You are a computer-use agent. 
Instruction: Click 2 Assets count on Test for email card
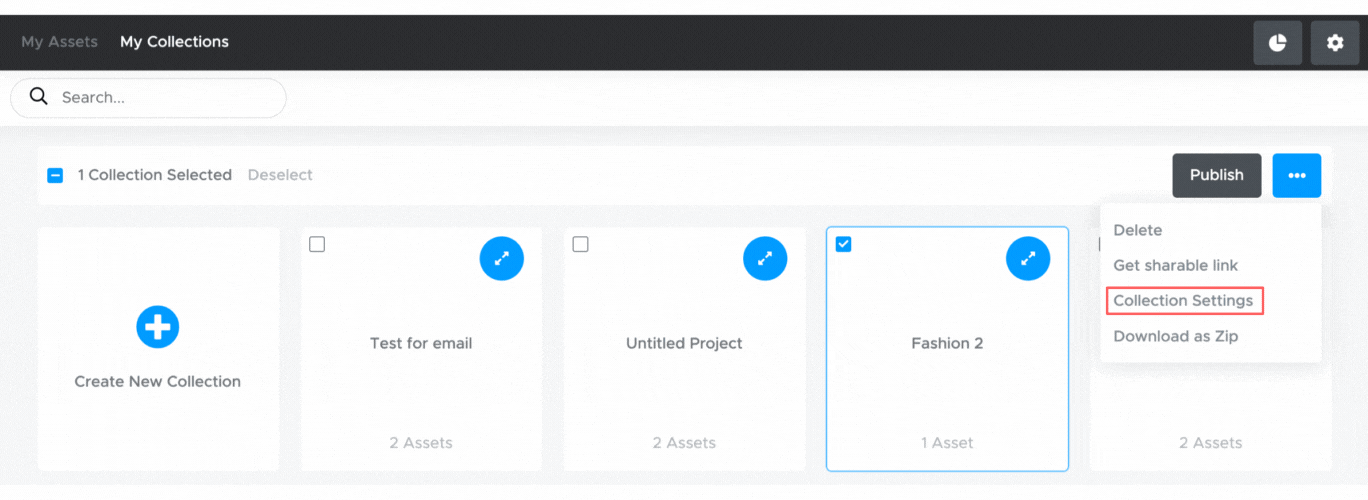[421, 442]
